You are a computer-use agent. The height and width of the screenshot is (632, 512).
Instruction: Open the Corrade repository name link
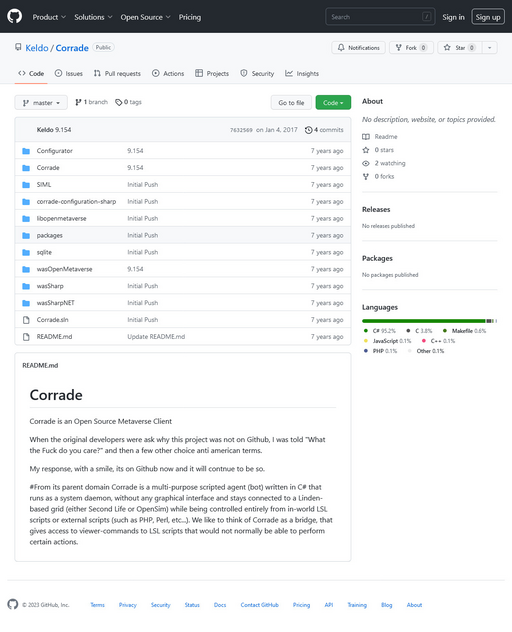point(72,48)
